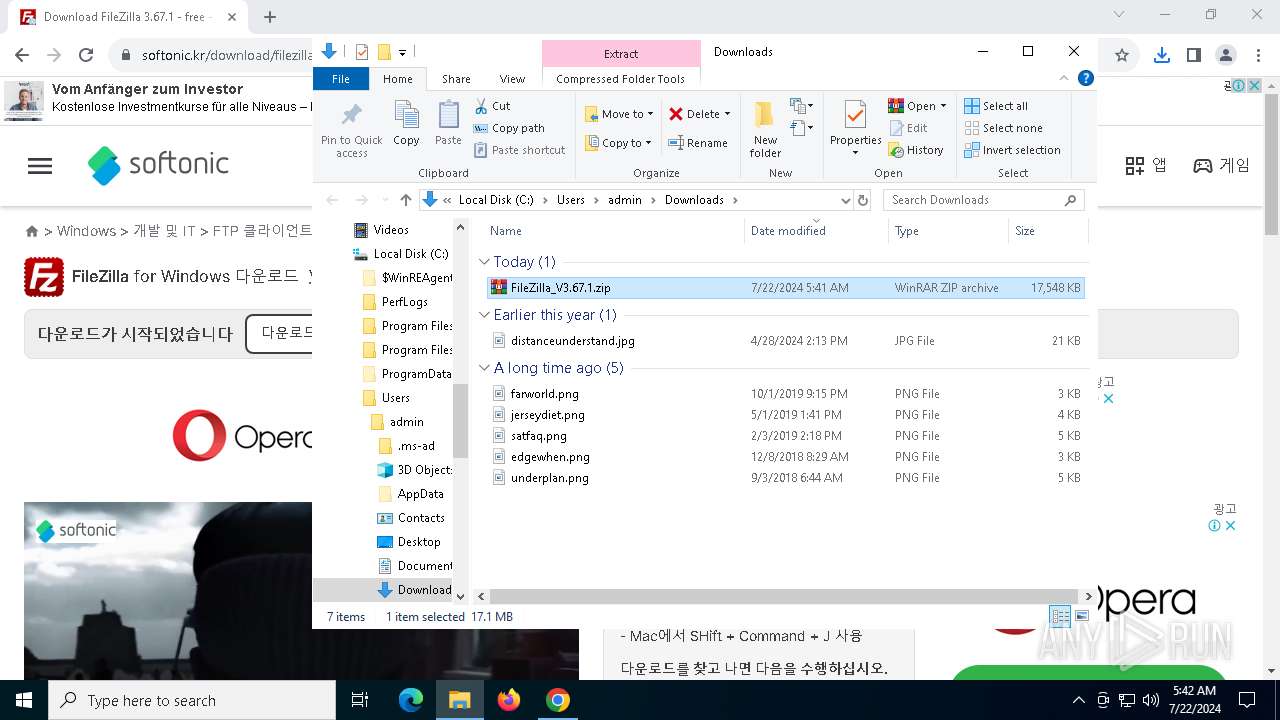Click Explorer Help question mark icon
The height and width of the screenshot is (720, 1280).
tap(1085, 78)
